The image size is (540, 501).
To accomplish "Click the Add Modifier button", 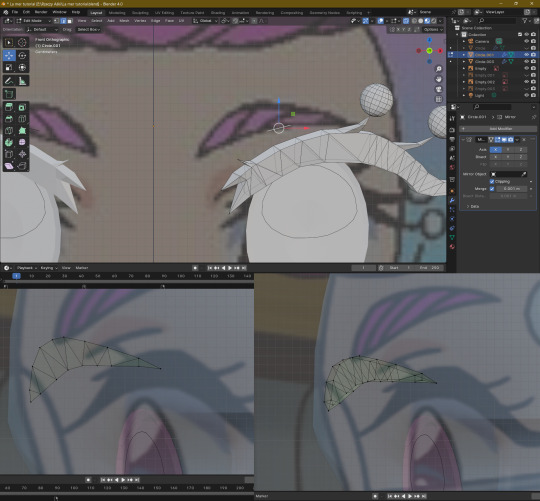I will click(498, 129).
